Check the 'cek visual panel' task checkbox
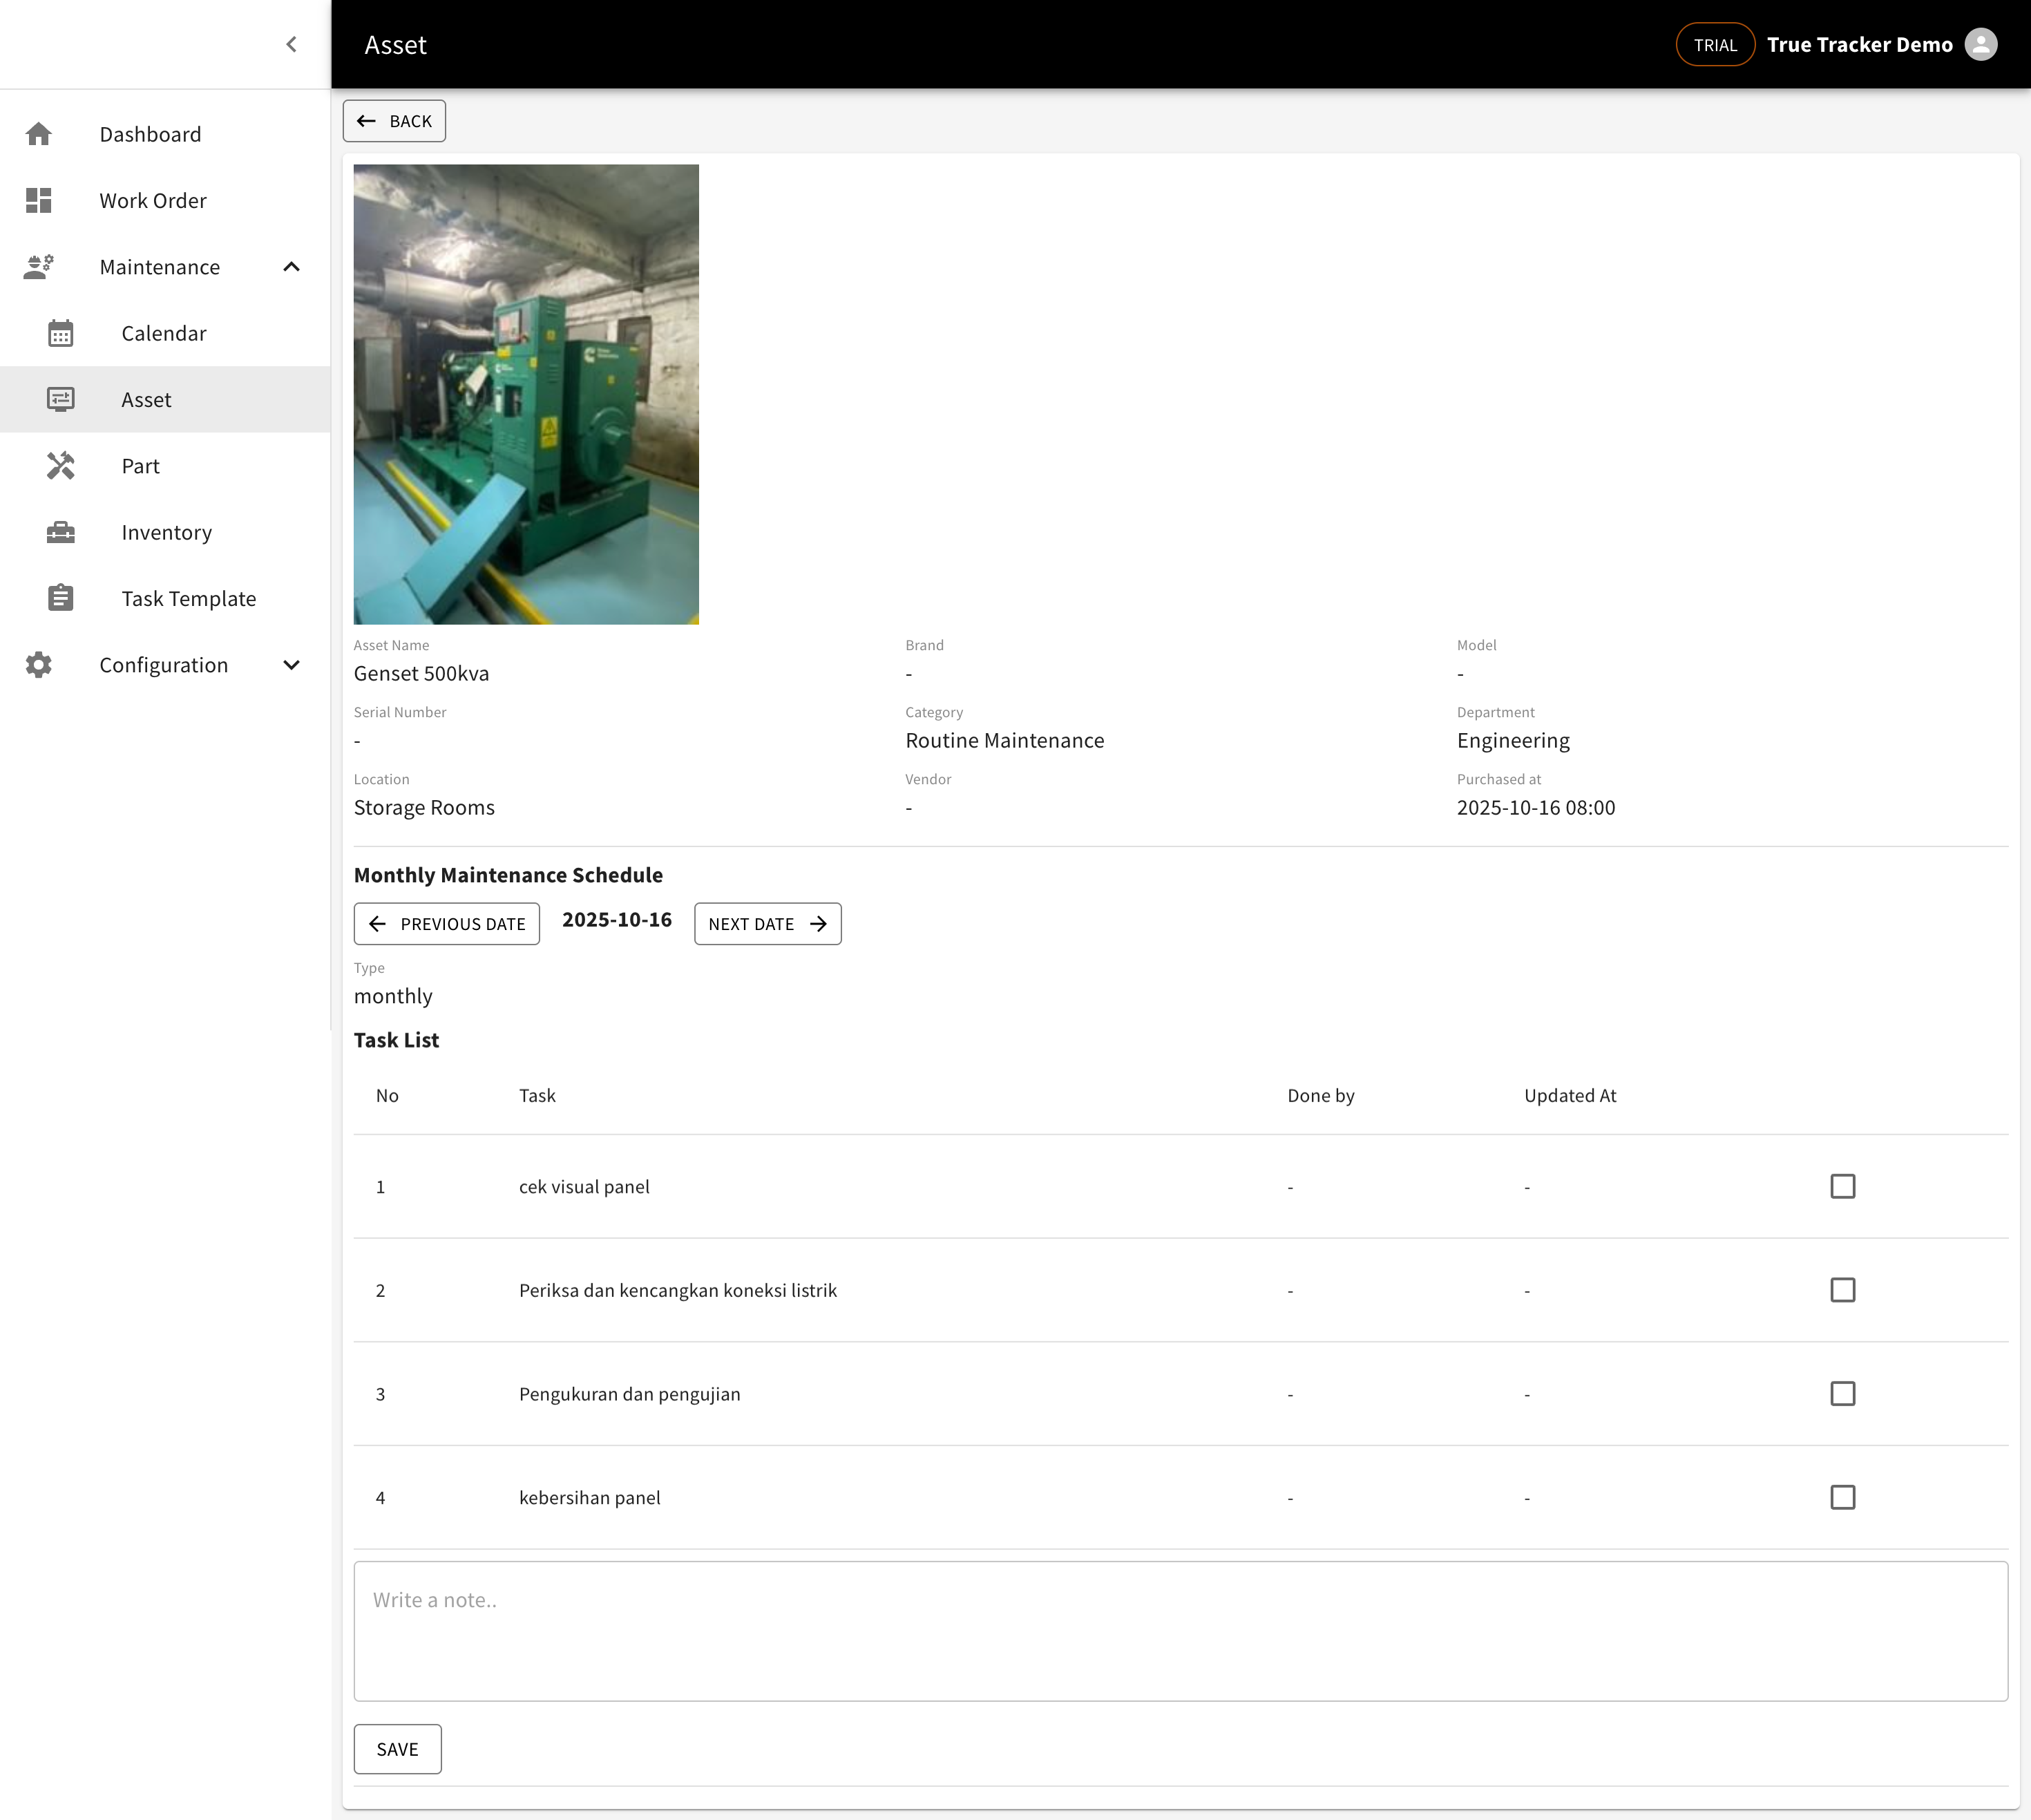2031x1820 pixels. pyautogui.click(x=1842, y=1186)
